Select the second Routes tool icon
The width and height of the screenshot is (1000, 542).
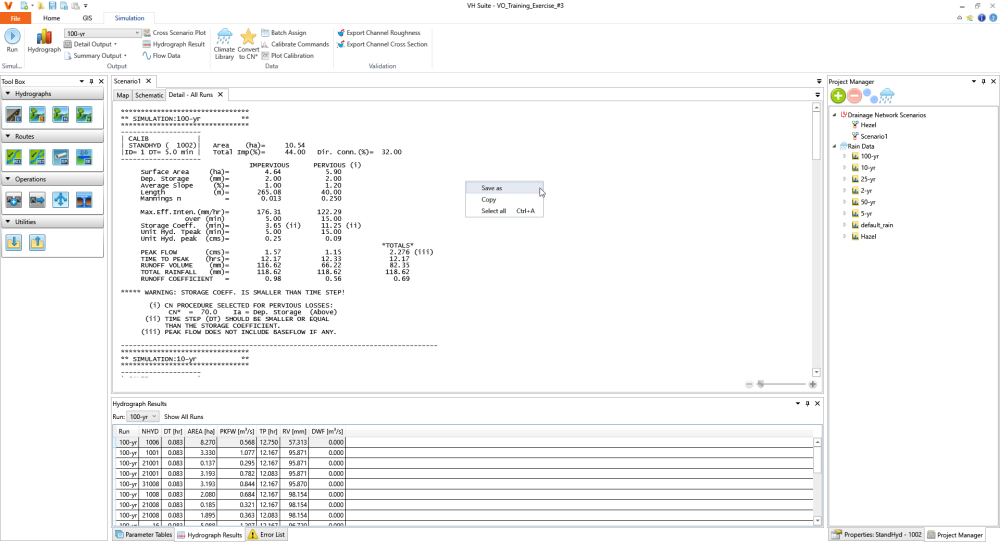[x=37, y=157]
